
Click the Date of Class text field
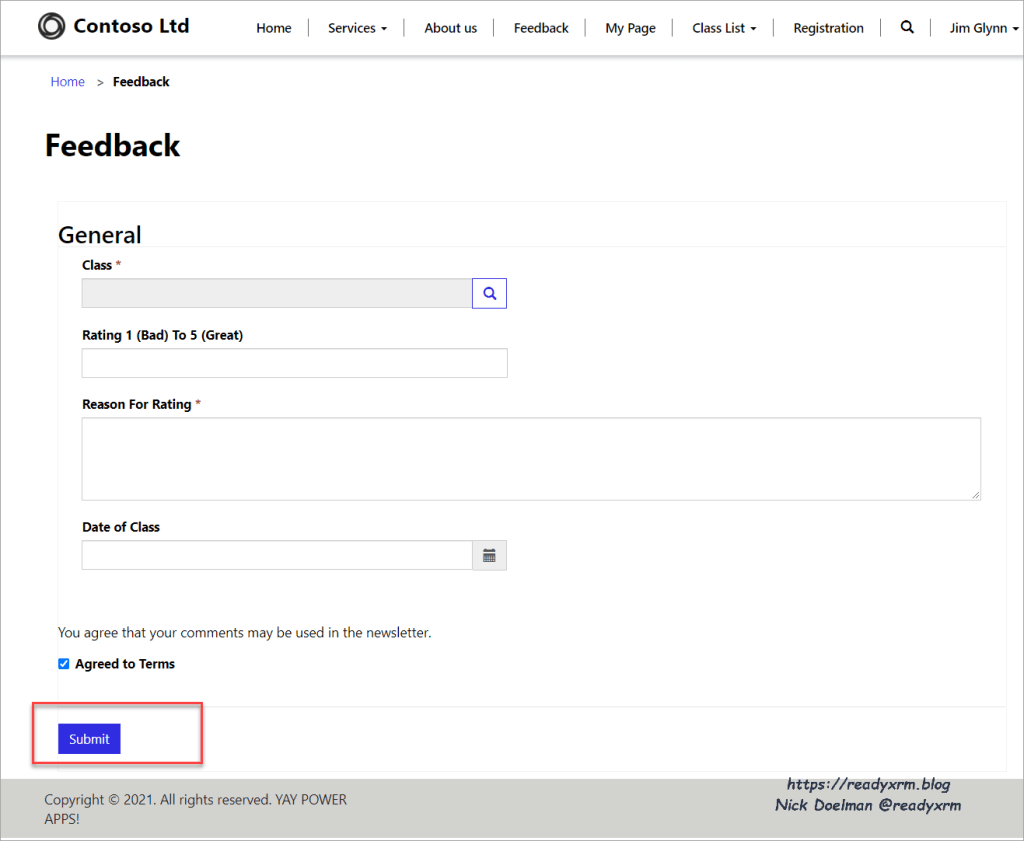click(276, 555)
